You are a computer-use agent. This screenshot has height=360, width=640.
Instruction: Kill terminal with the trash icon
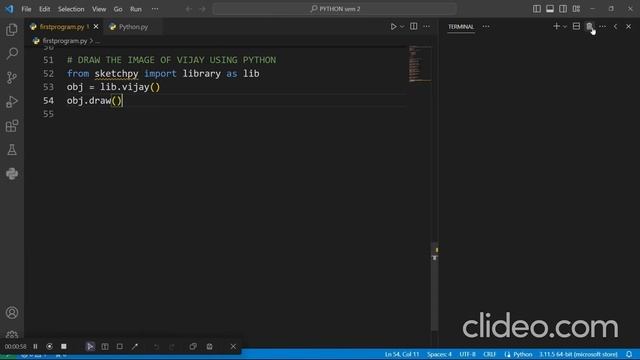pyautogui.click(x=589, y=27)
